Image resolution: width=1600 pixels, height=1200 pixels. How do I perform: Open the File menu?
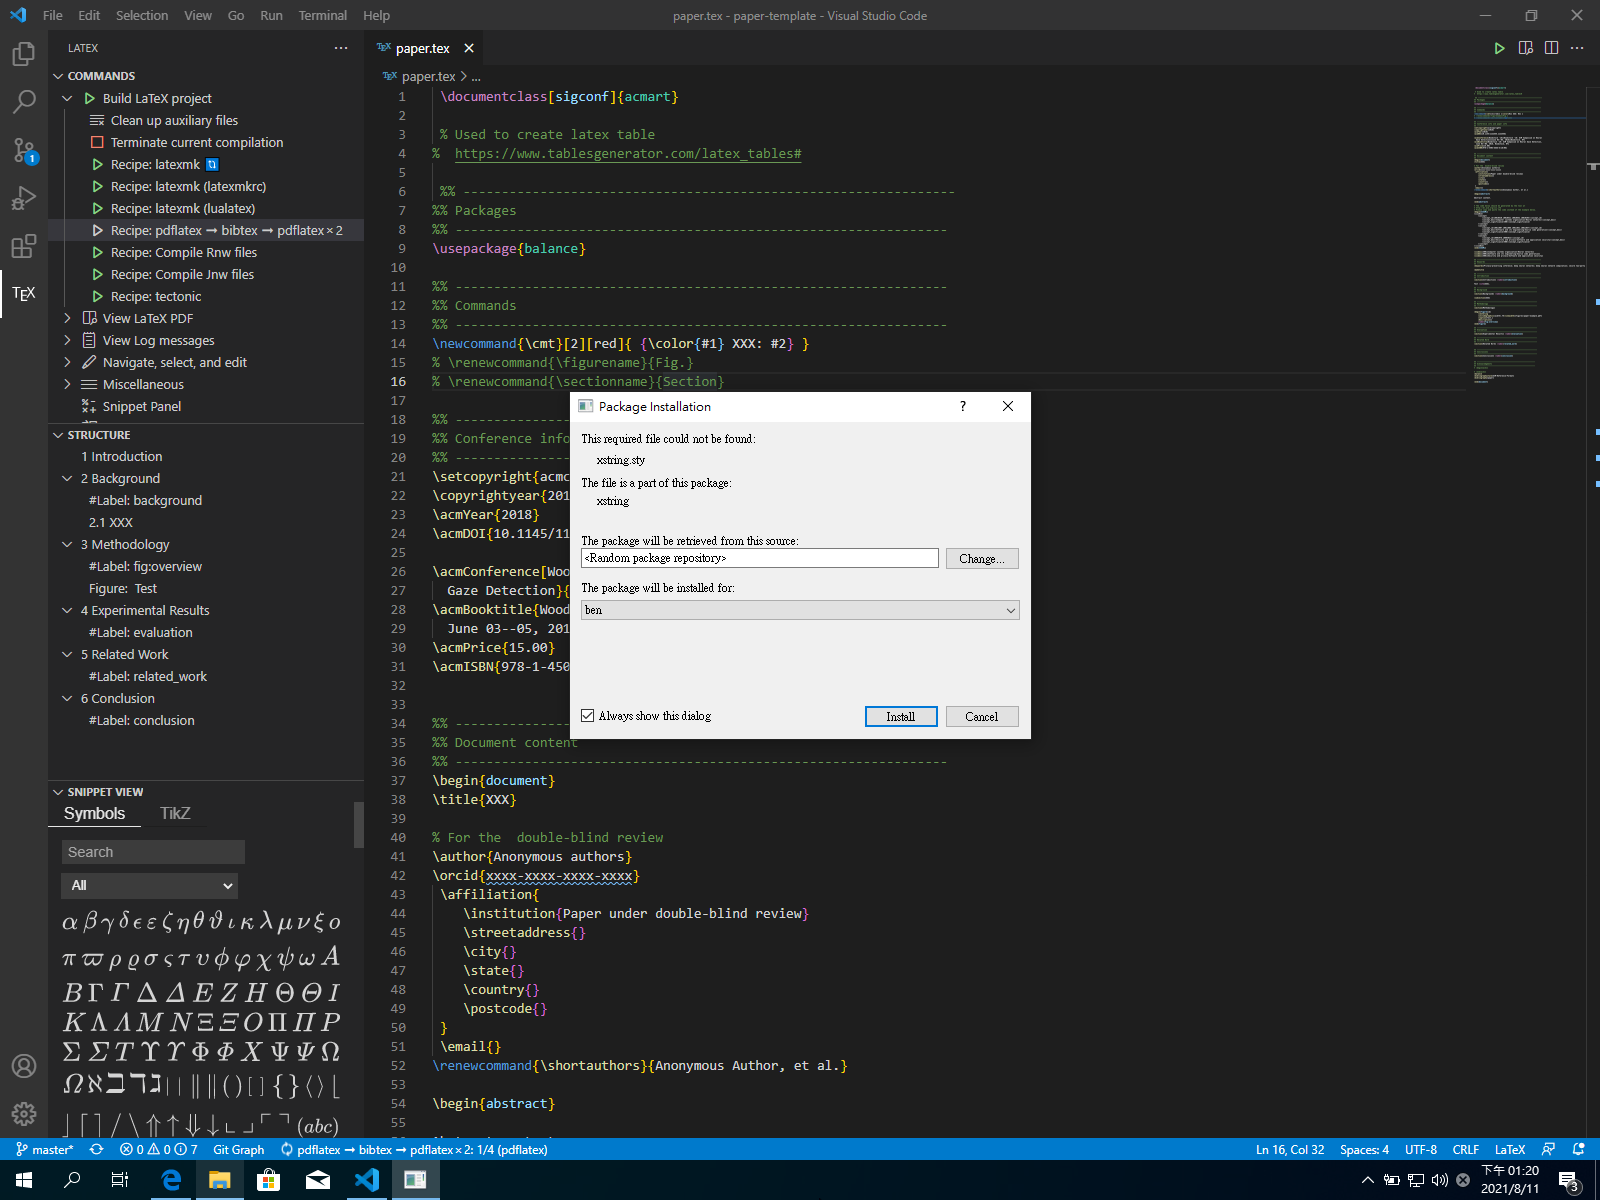(x=53, y=15)
